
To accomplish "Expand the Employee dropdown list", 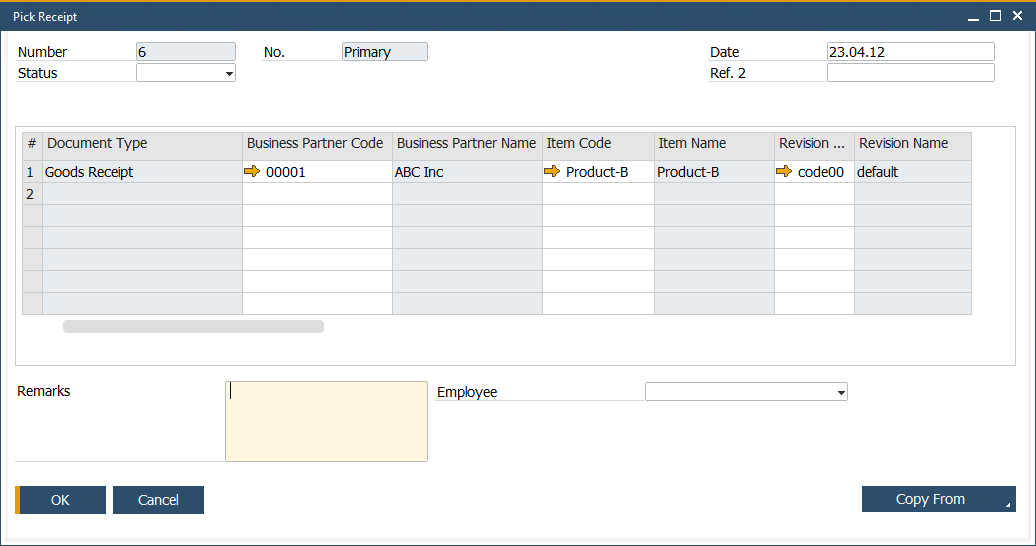I will [x=840, y=393].
